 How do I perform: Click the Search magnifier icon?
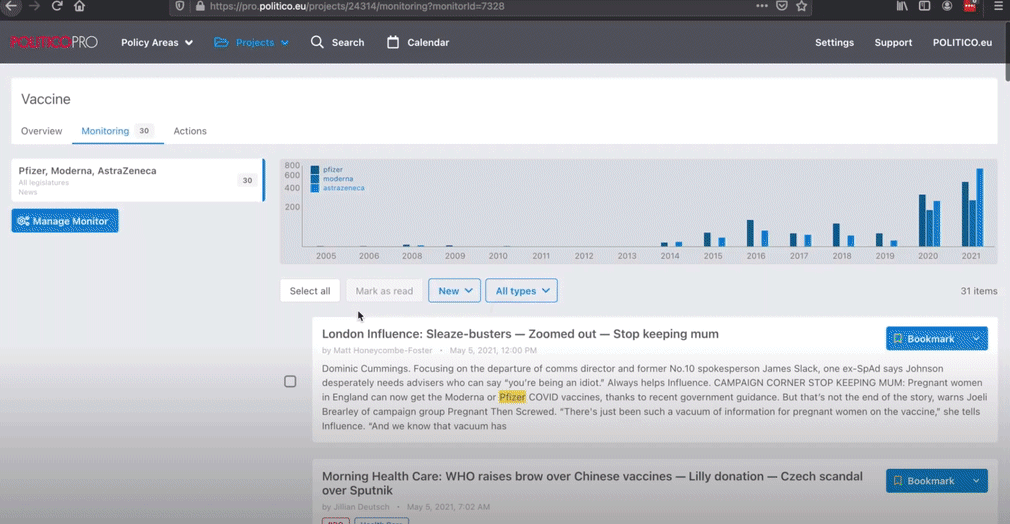point(317,43)
